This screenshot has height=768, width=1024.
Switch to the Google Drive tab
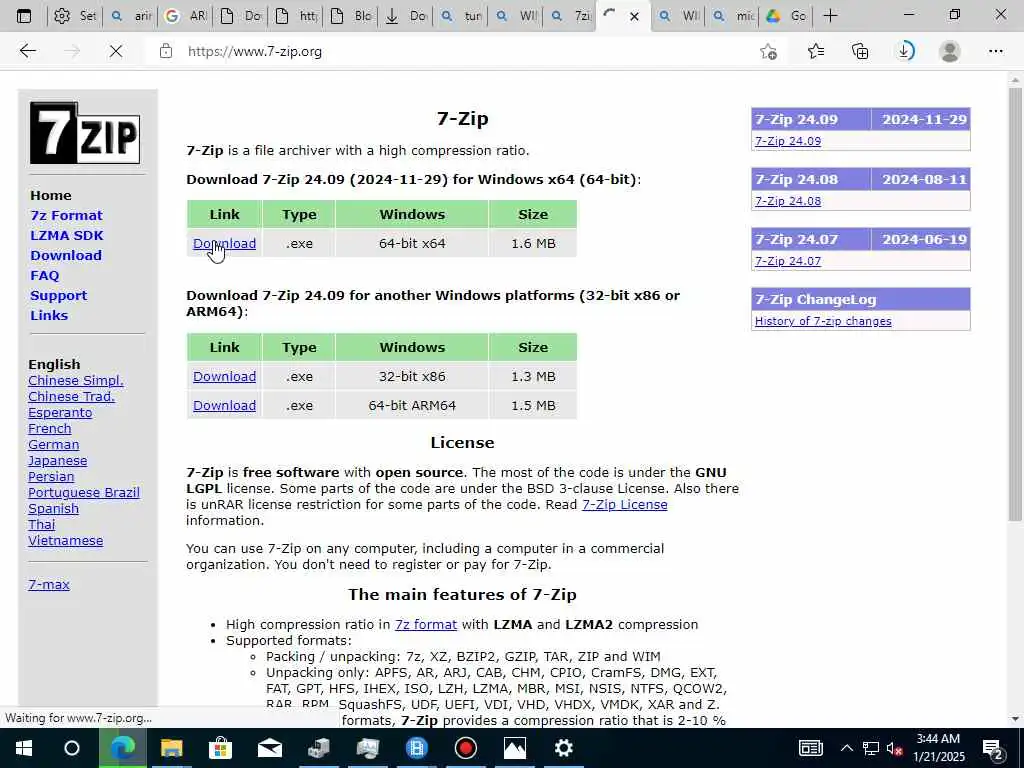point(786,16)
